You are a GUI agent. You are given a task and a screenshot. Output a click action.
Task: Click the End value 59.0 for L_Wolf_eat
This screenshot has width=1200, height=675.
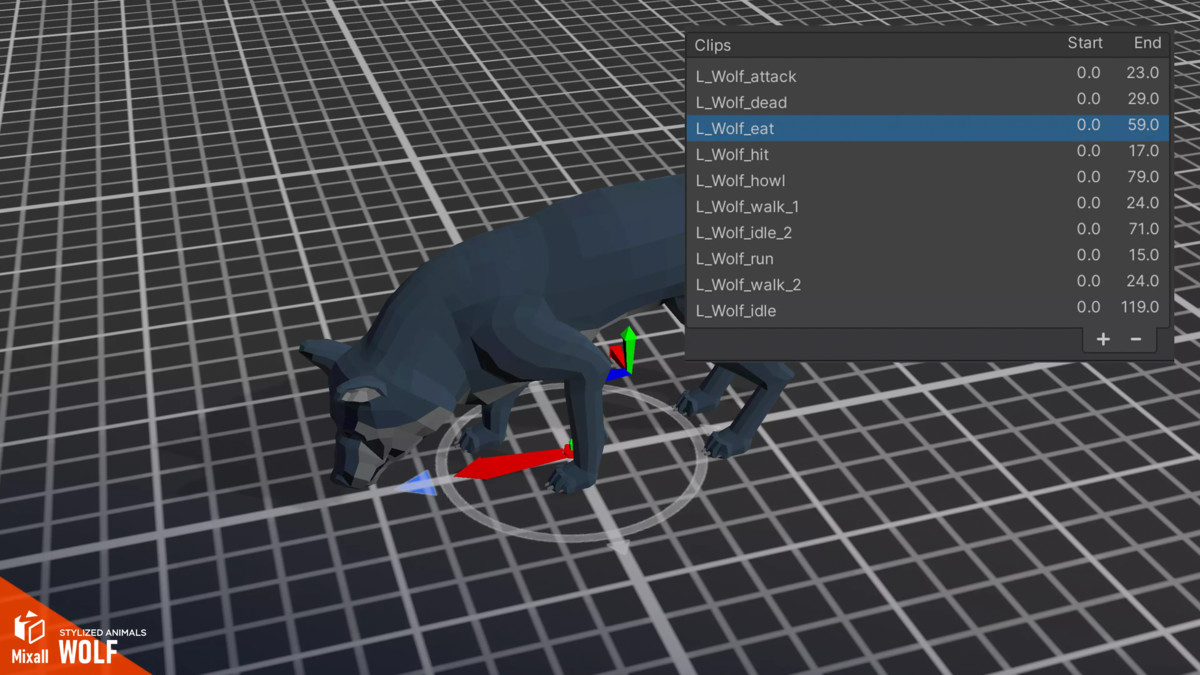click(1142, 125)
